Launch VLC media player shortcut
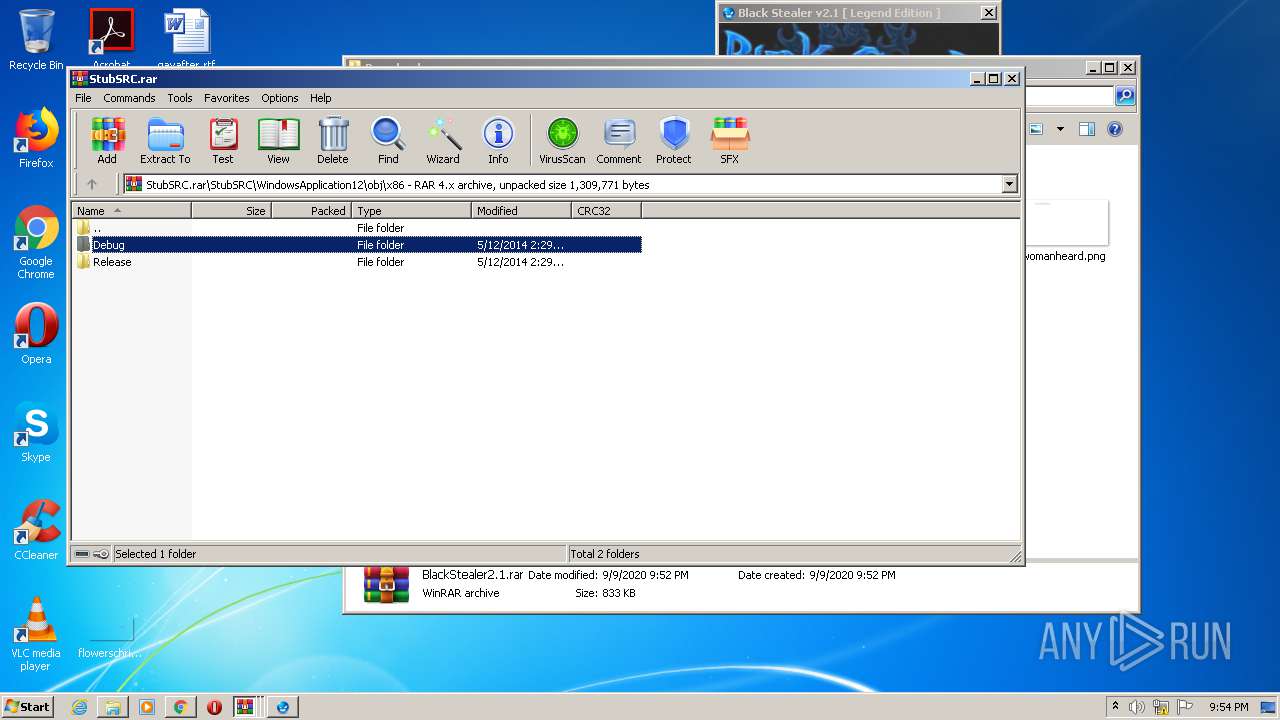This screenshot has height=720, width=1280. click(x=36, y=634)
